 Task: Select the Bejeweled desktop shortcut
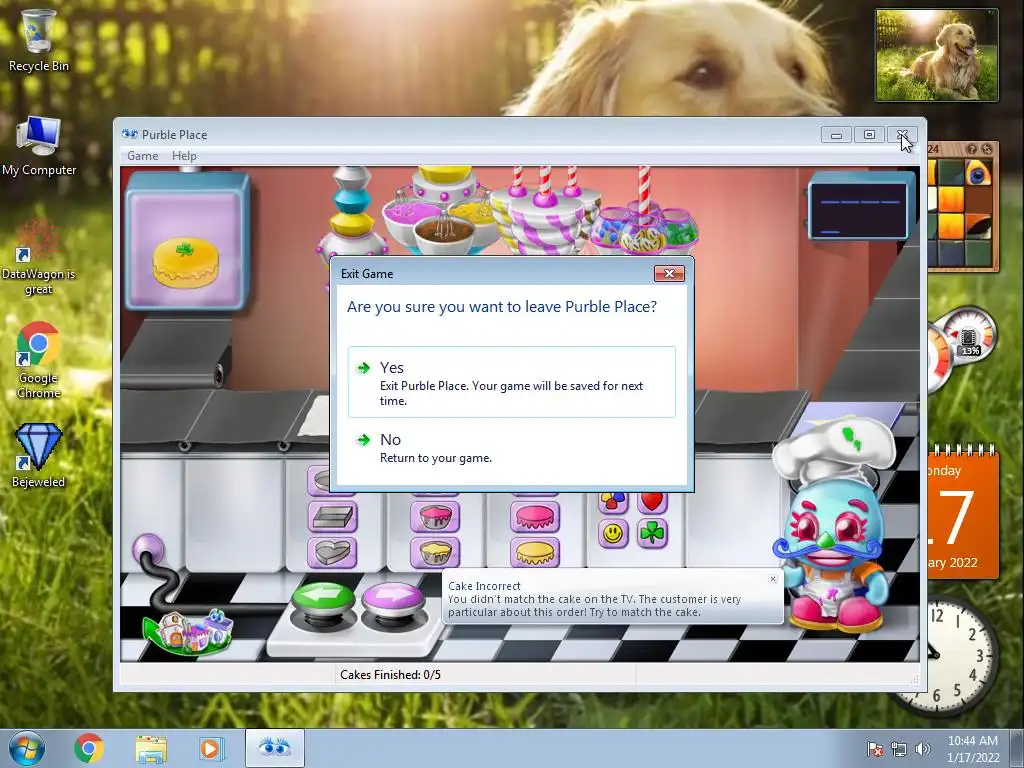39,456
